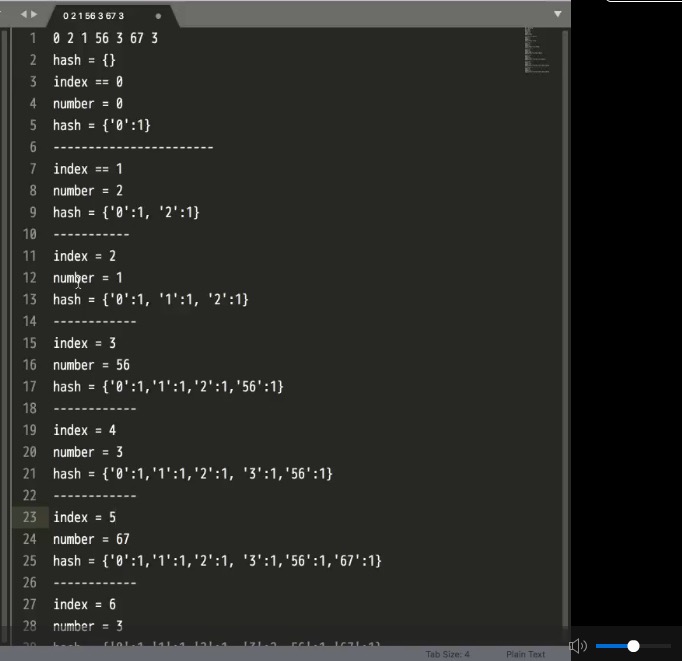The height and width of the screenshot is (661, 682).
Task: Click the 'index == 0' text
Action: point(88,82)
